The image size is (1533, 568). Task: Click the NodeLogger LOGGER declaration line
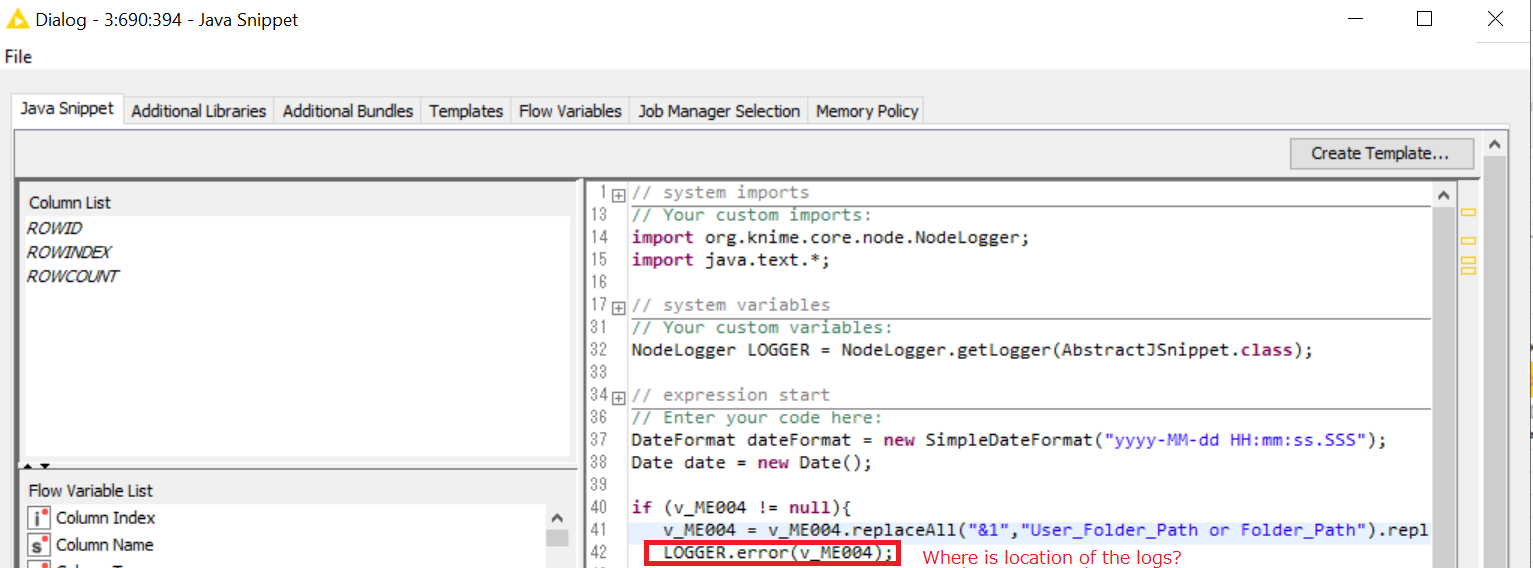pos(971,350)
